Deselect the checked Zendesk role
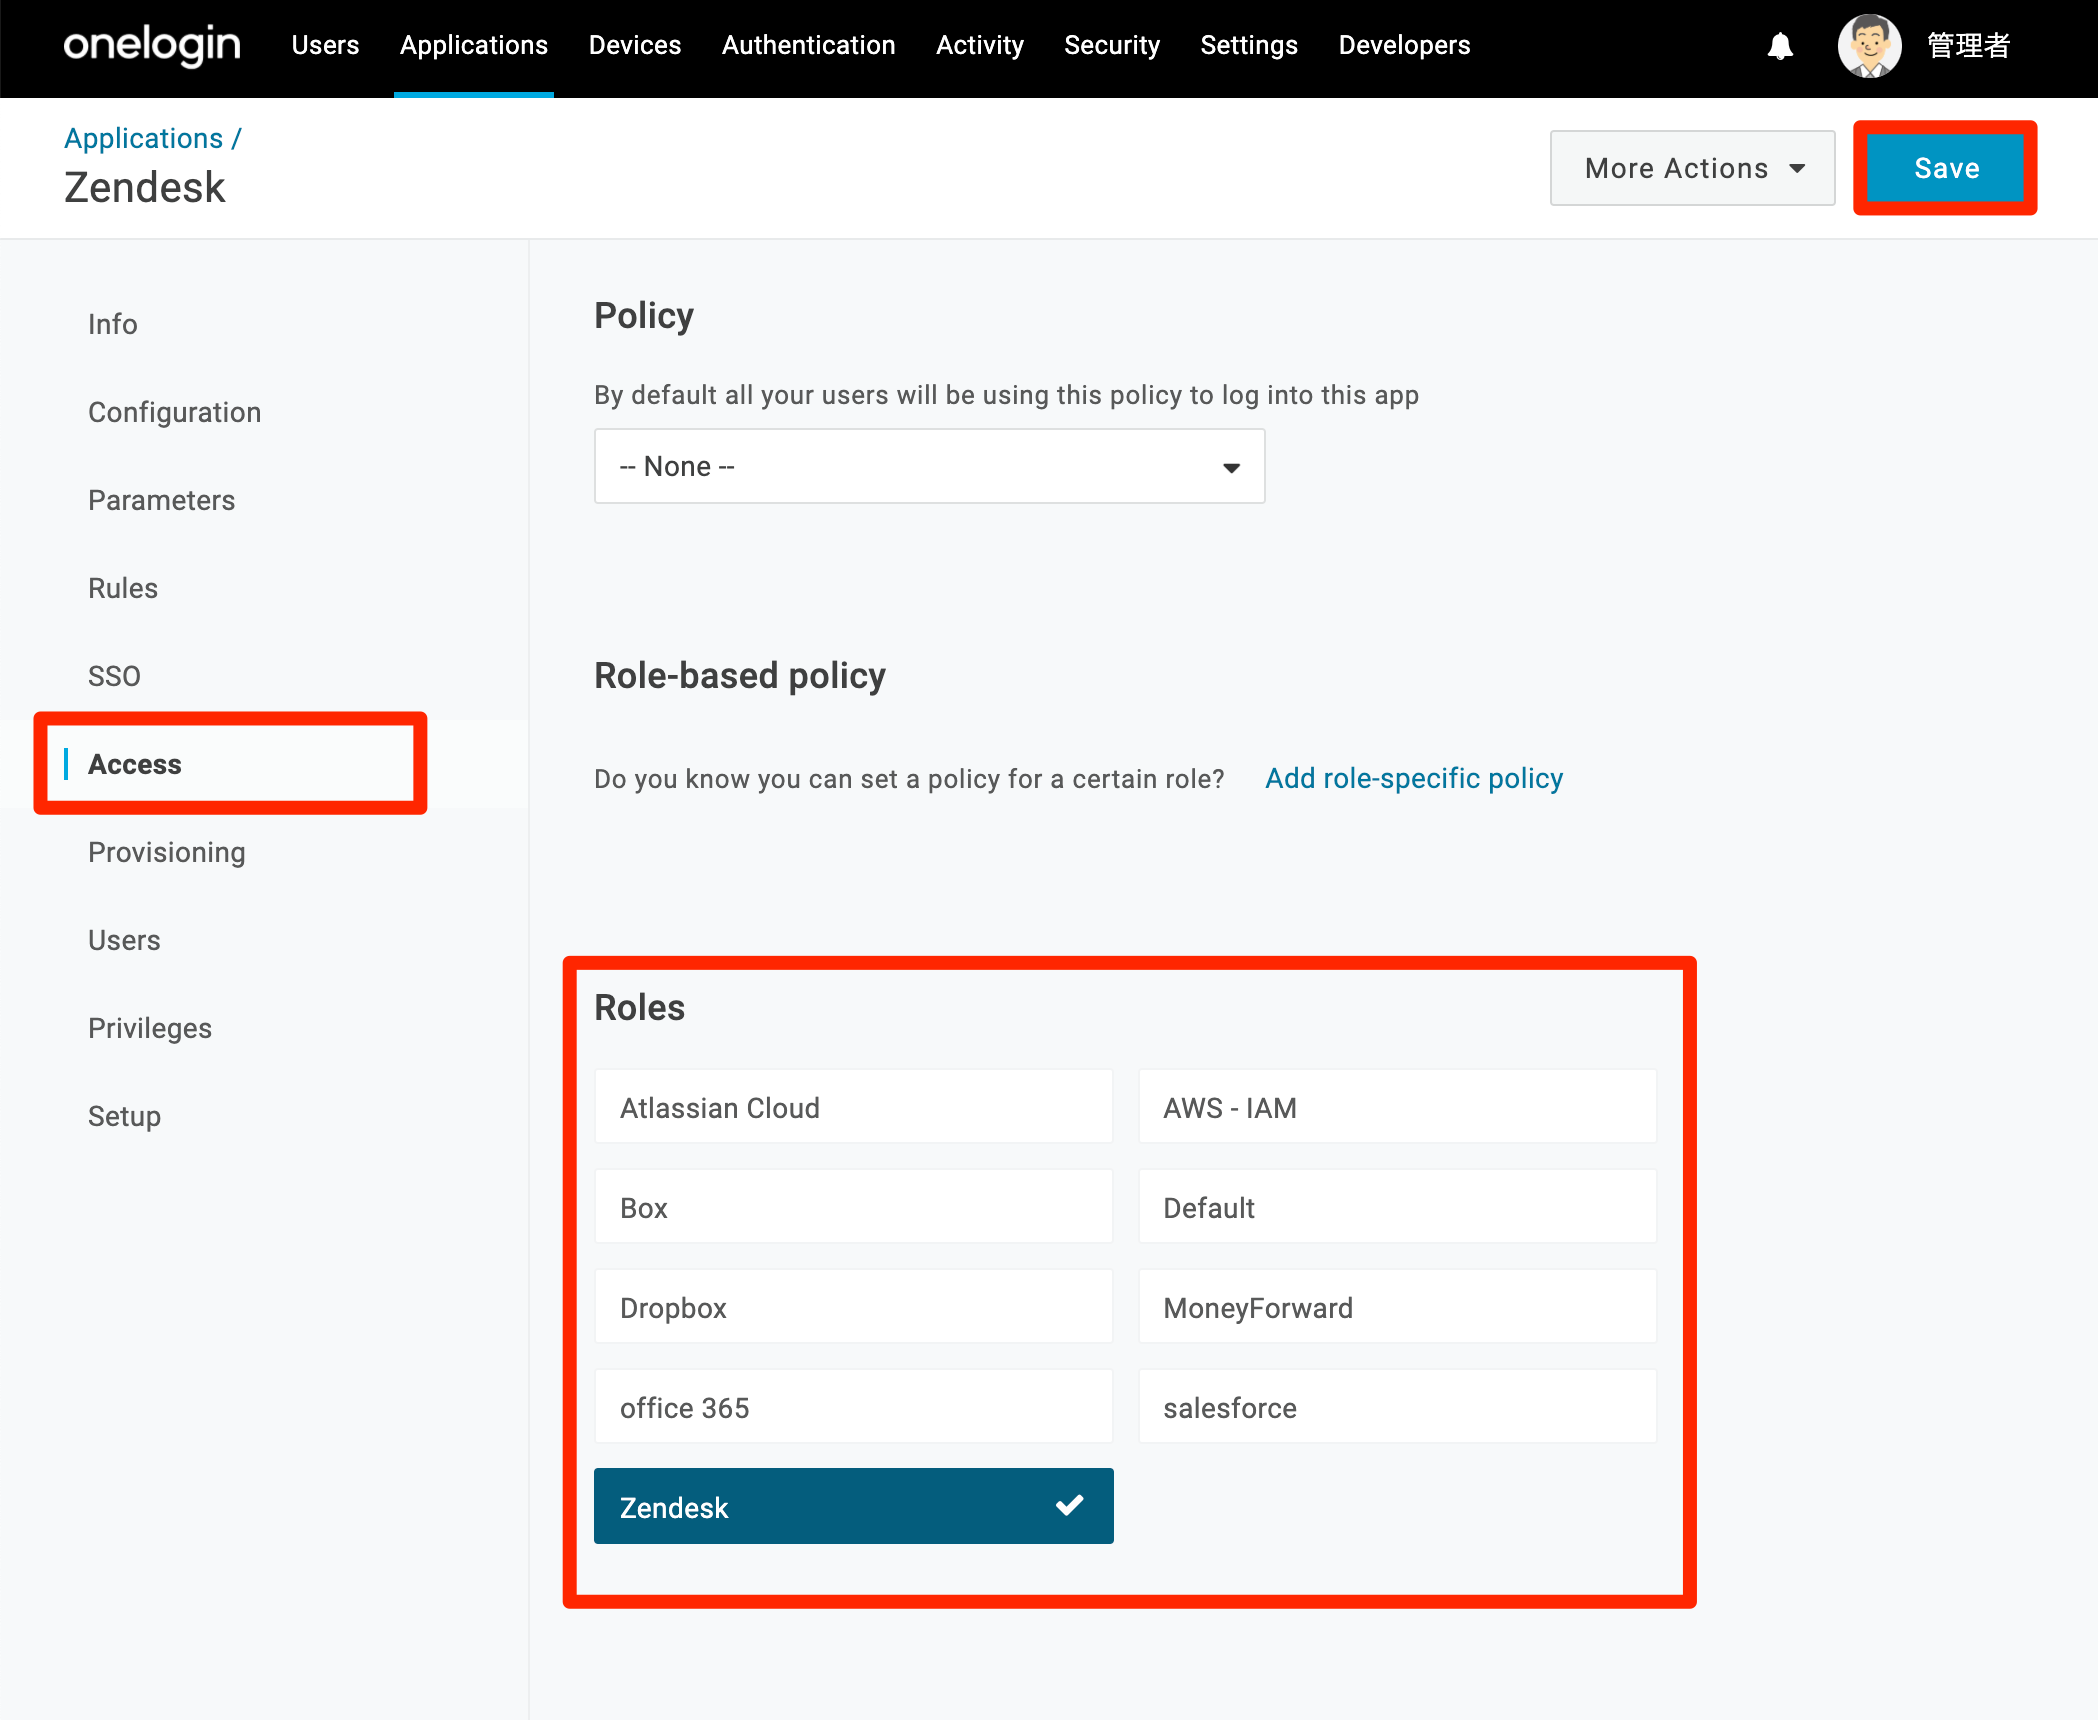The width and height of the screenshot is (2098, 1720). 853,1506
